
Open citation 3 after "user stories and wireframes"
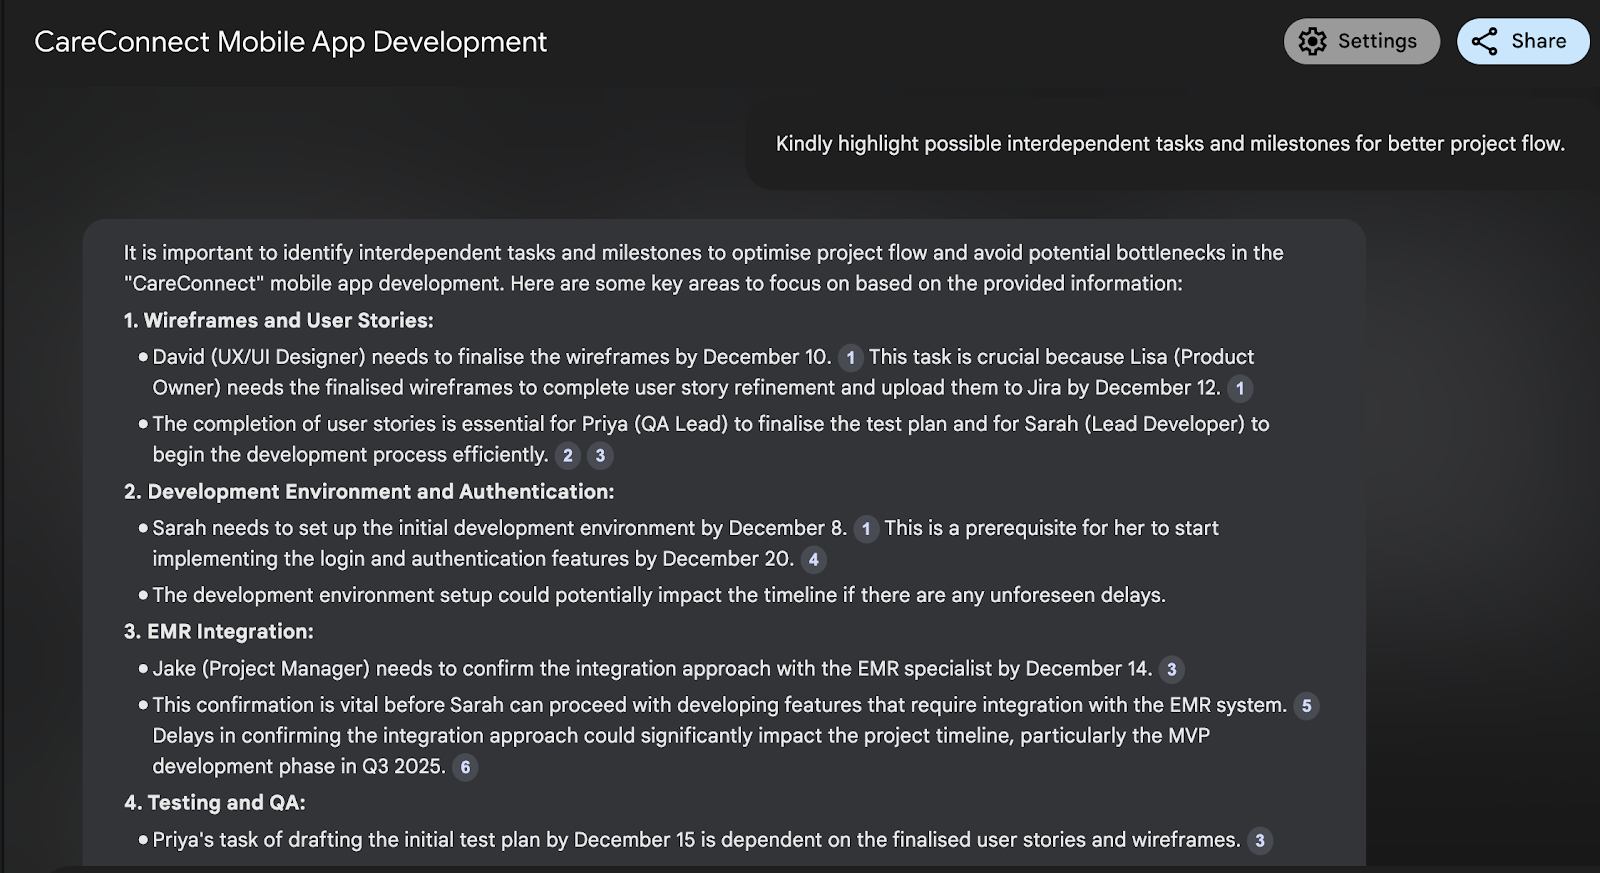(1260, 841)
